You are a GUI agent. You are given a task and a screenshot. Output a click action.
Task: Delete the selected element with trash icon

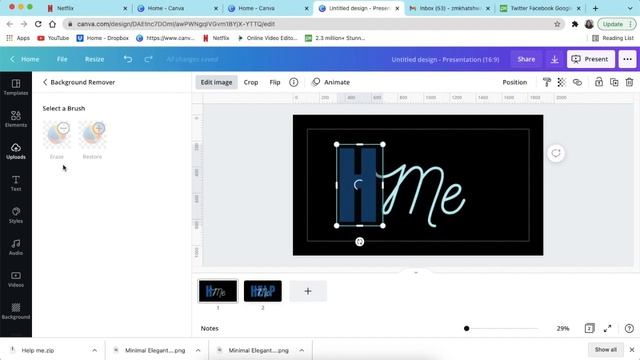tap(629, 82)
